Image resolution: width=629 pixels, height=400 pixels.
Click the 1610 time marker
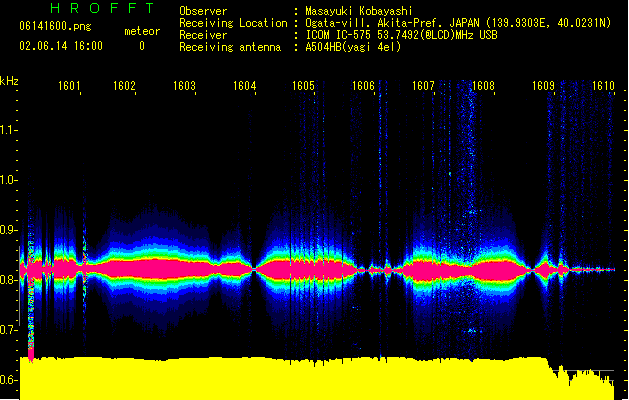tap(603, 85)
